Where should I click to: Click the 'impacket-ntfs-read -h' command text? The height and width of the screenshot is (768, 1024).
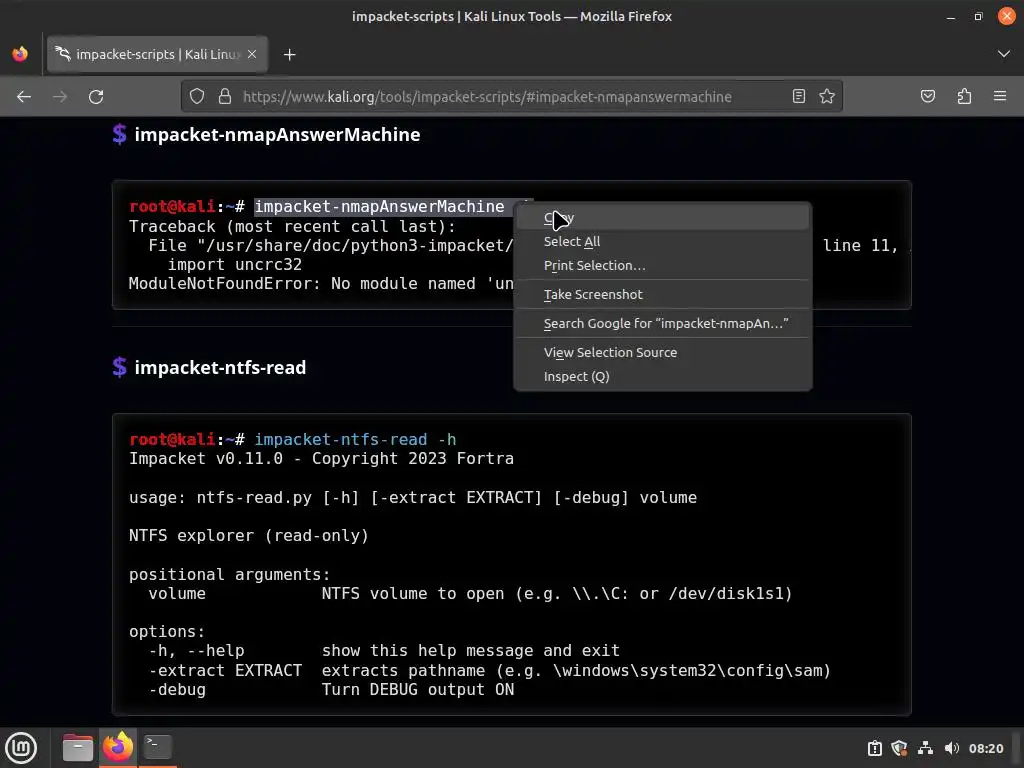coord(355,440)
